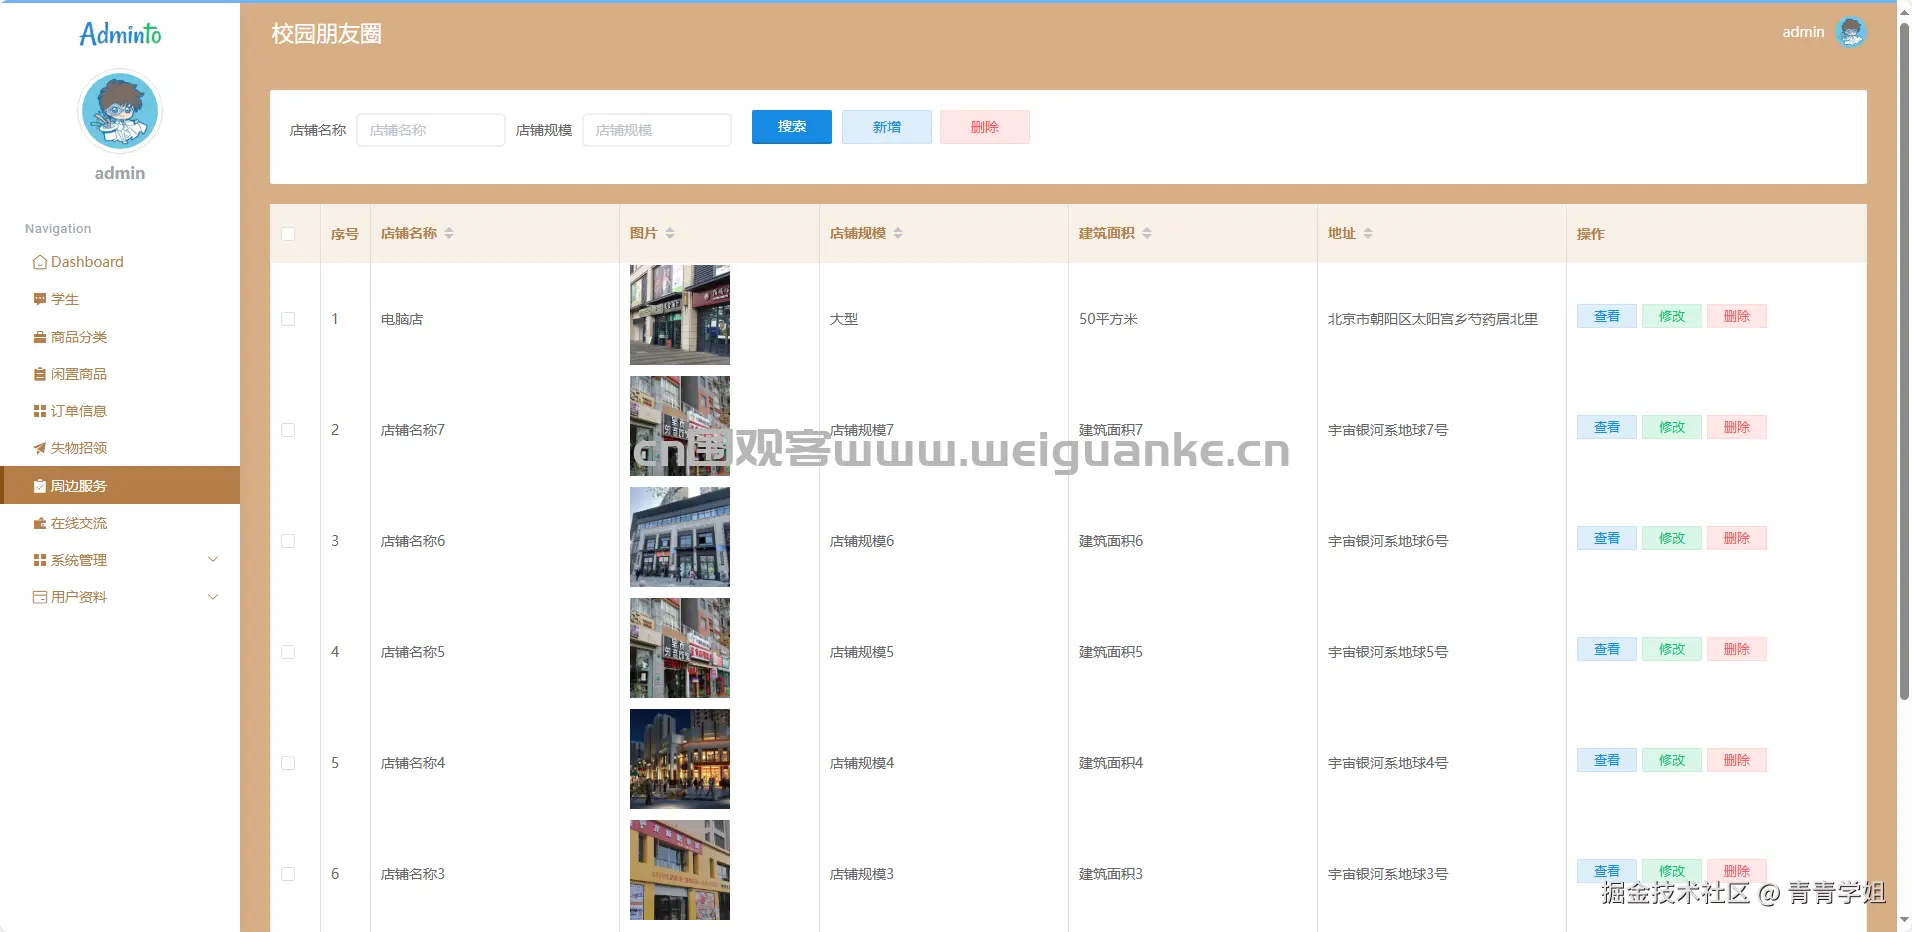
Task: Toggle the select-all header checkbox
Action: (x=288, y=234)
